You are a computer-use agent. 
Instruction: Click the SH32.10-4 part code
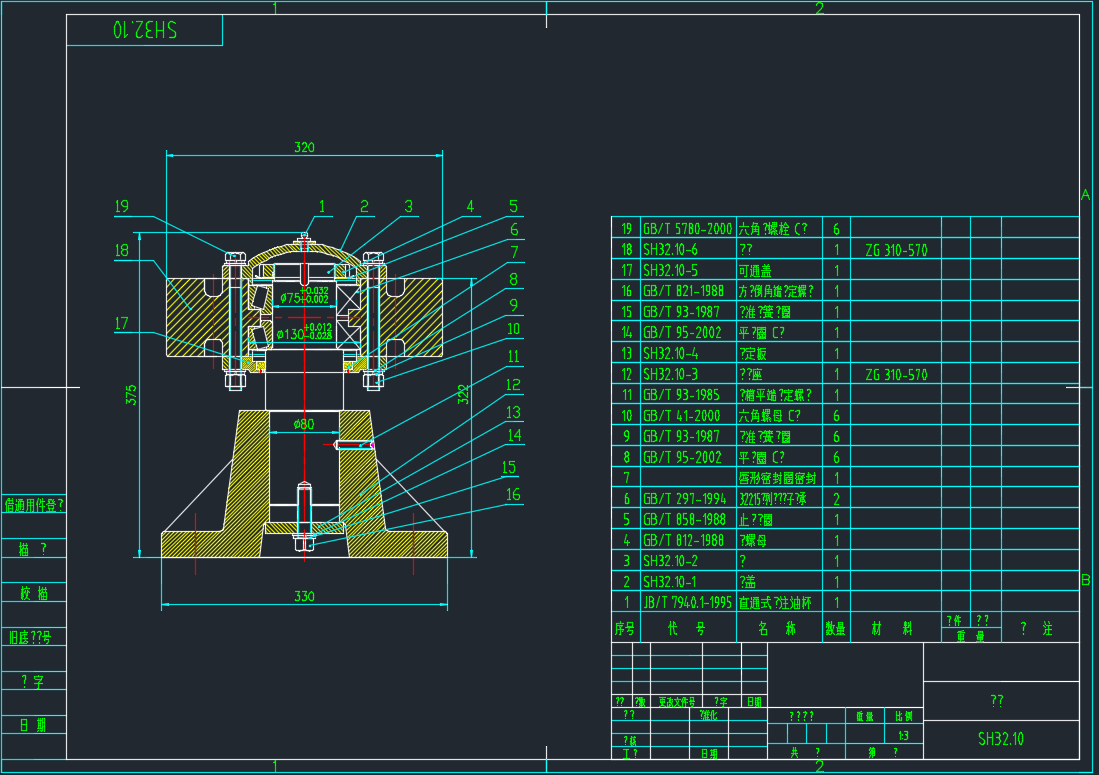[671, 353]
